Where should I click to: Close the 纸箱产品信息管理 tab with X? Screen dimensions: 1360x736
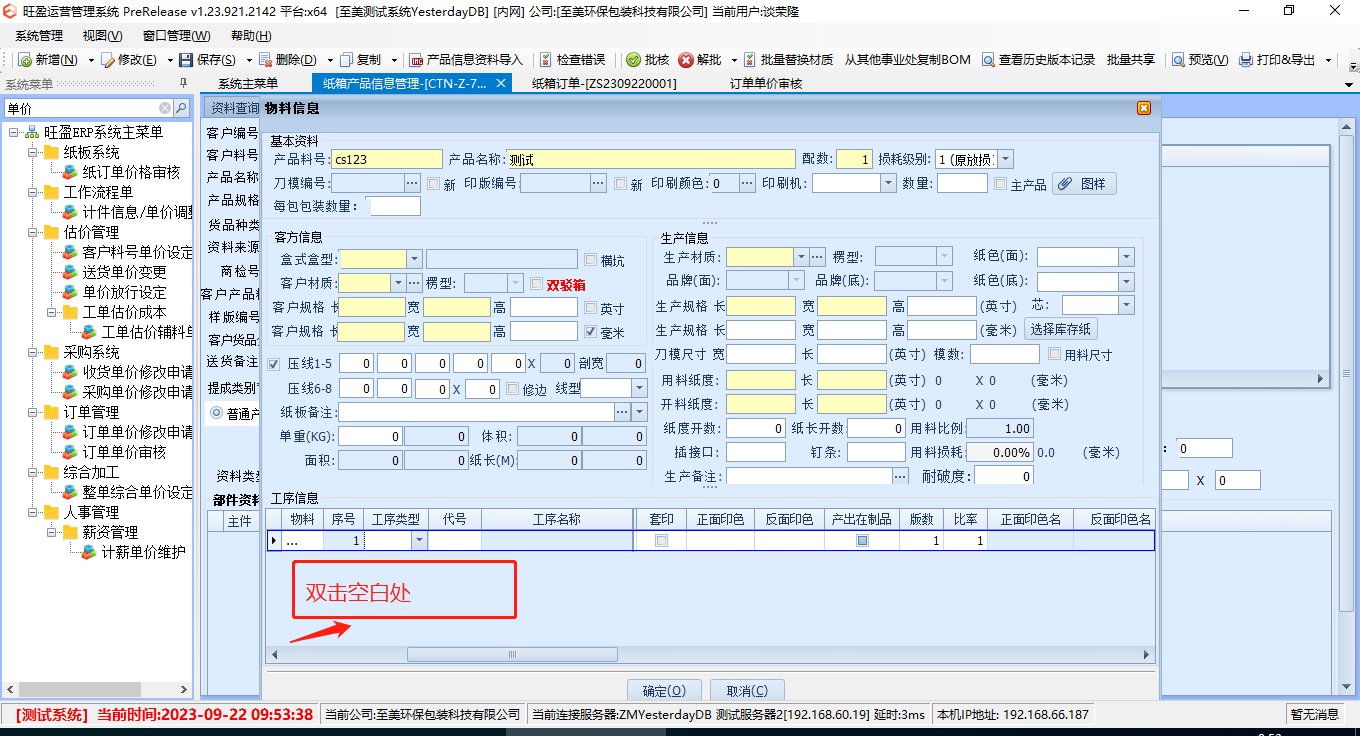(501, 83)
